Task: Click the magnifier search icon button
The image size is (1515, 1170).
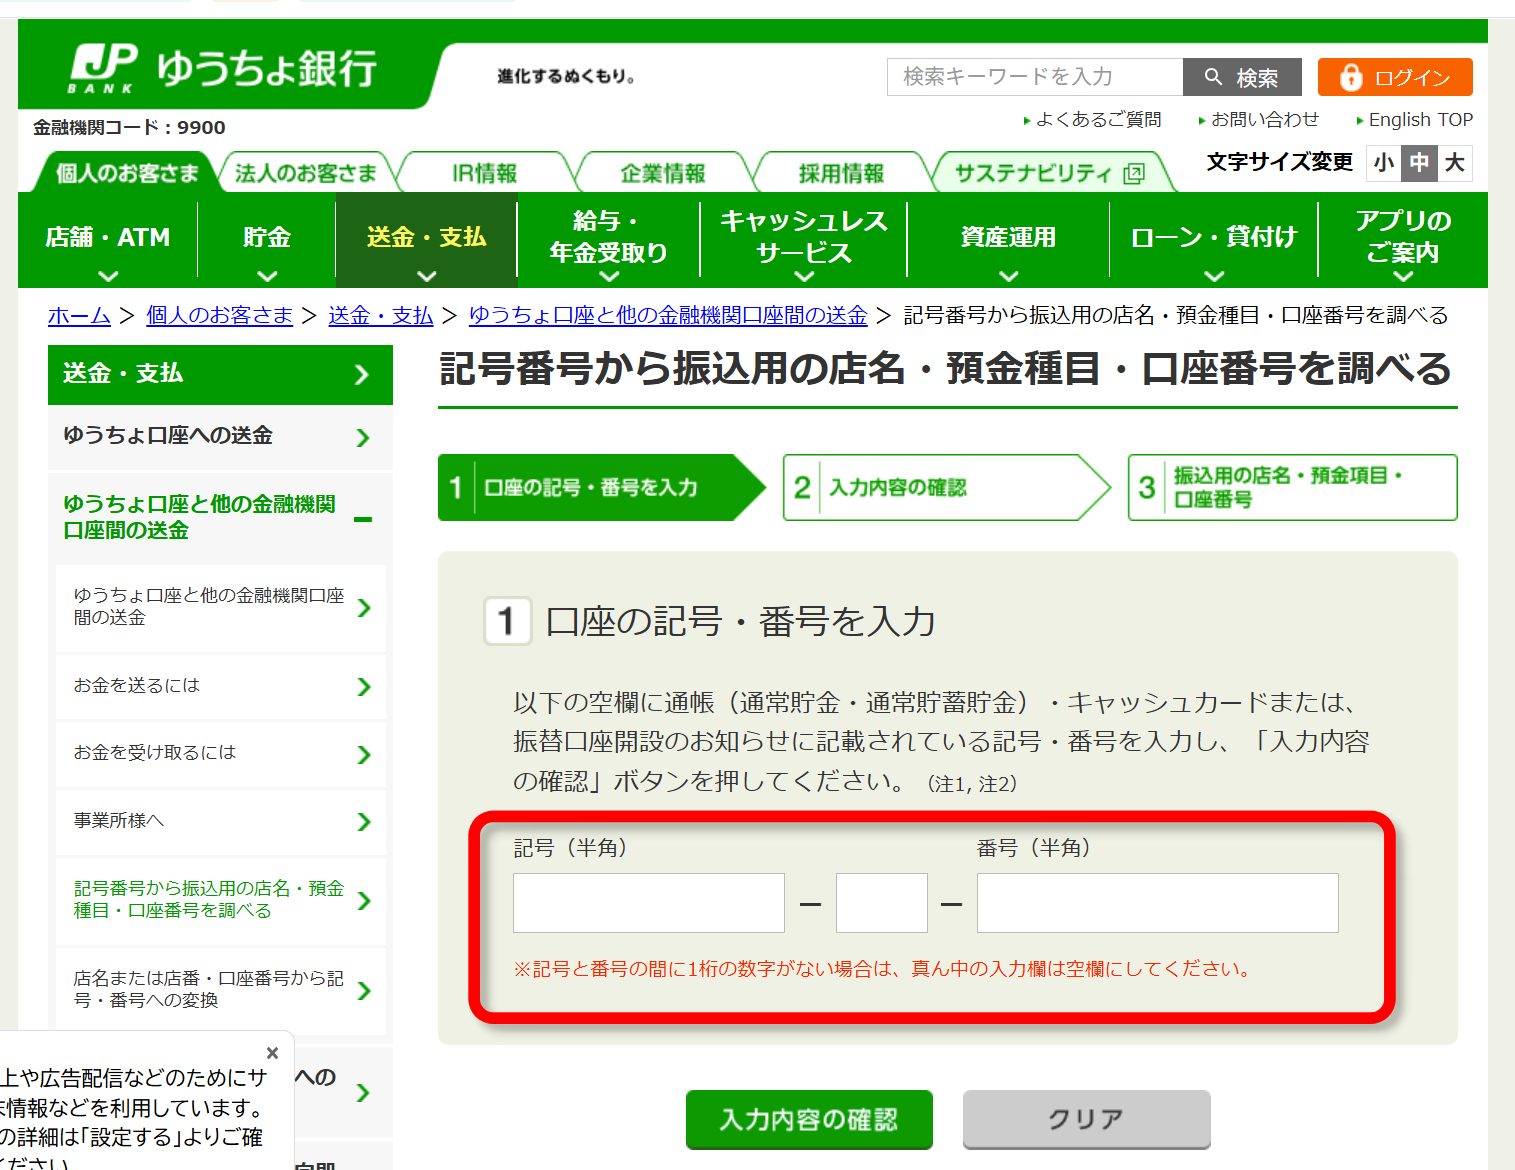Action: click(x=1213, y=77)
